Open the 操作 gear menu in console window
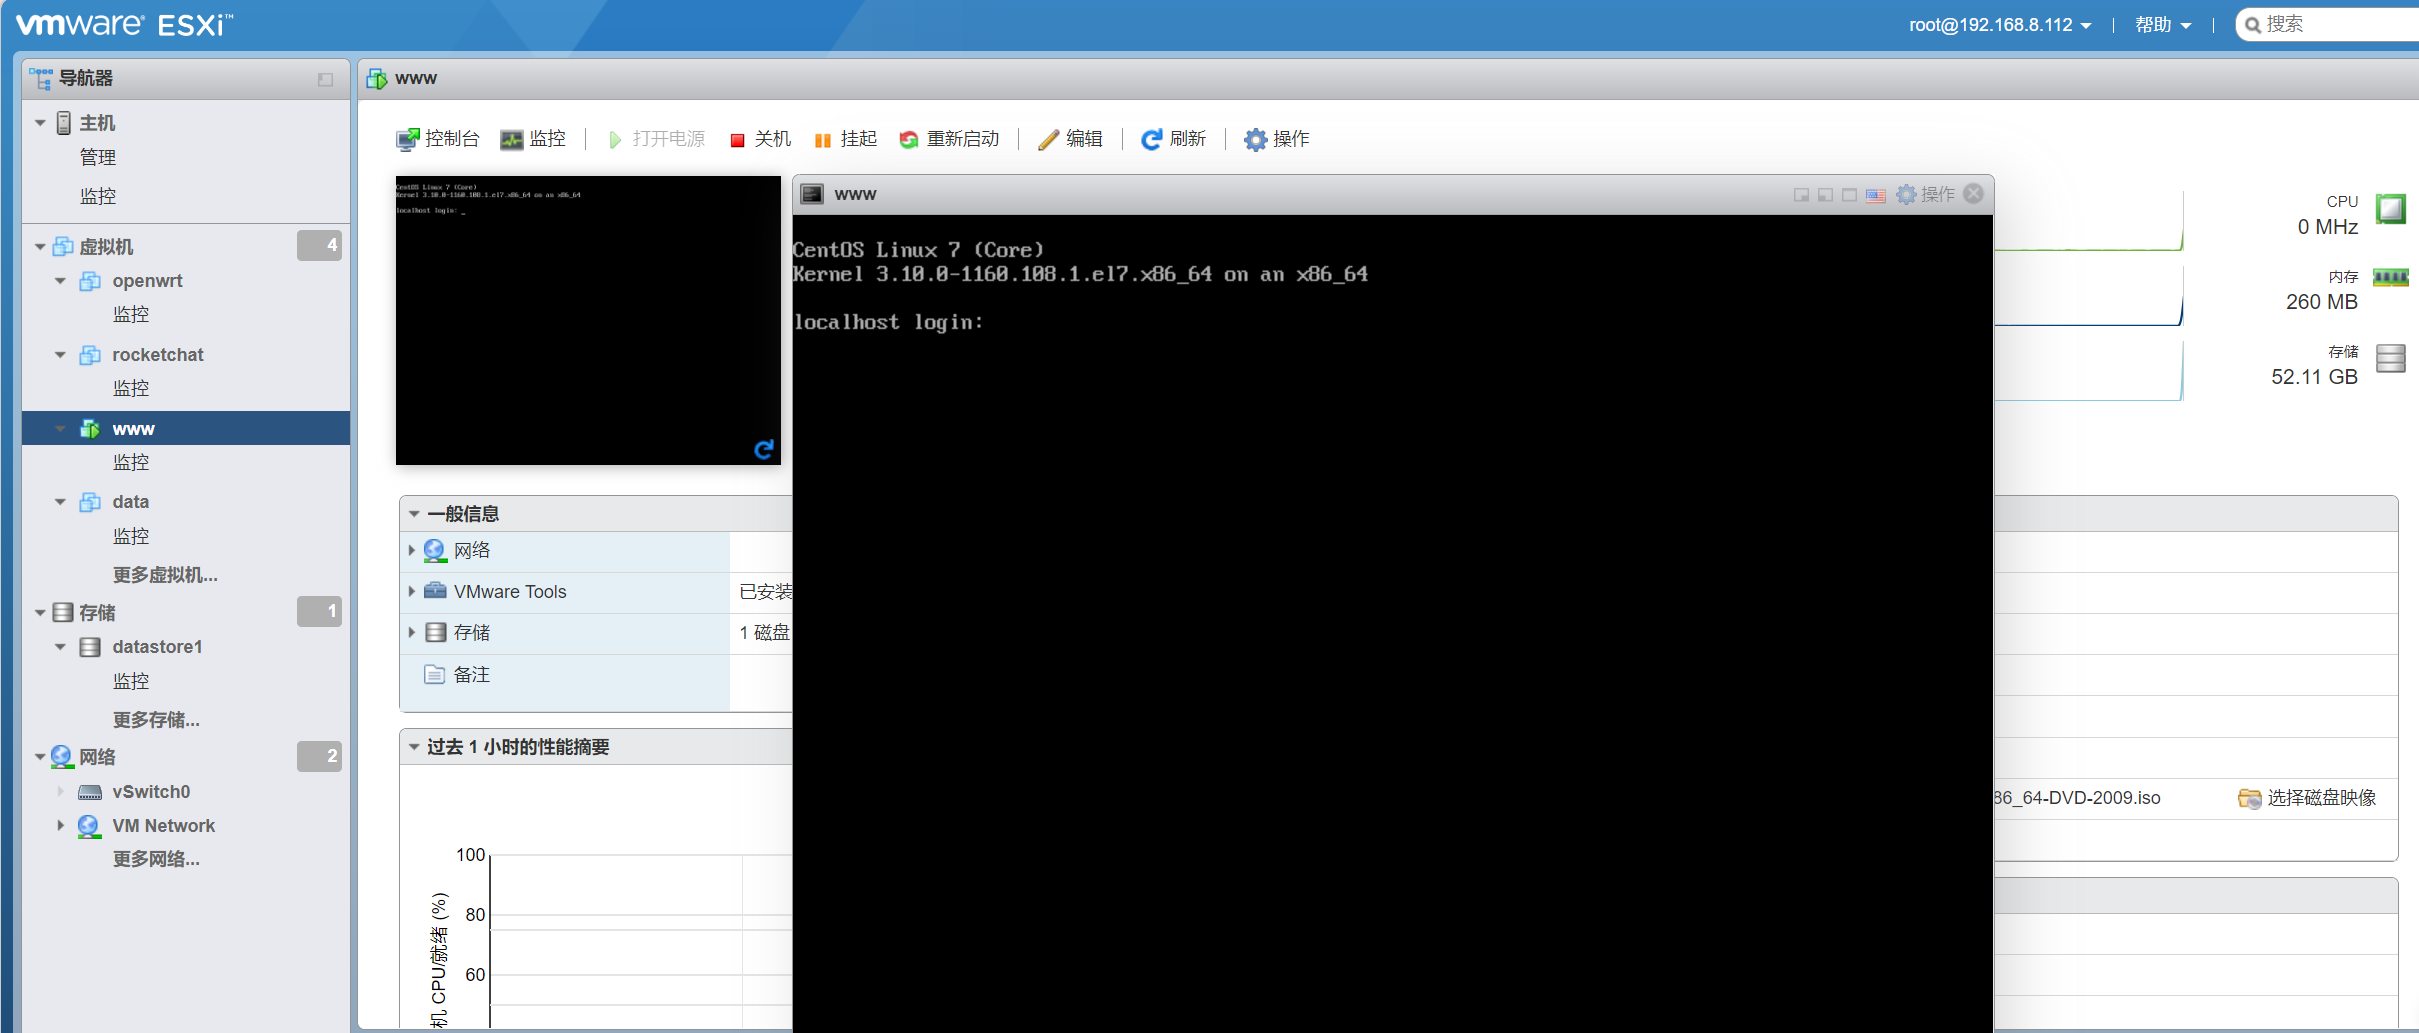Screen dimensions: 2419x1033 (x=1926, y=194)
